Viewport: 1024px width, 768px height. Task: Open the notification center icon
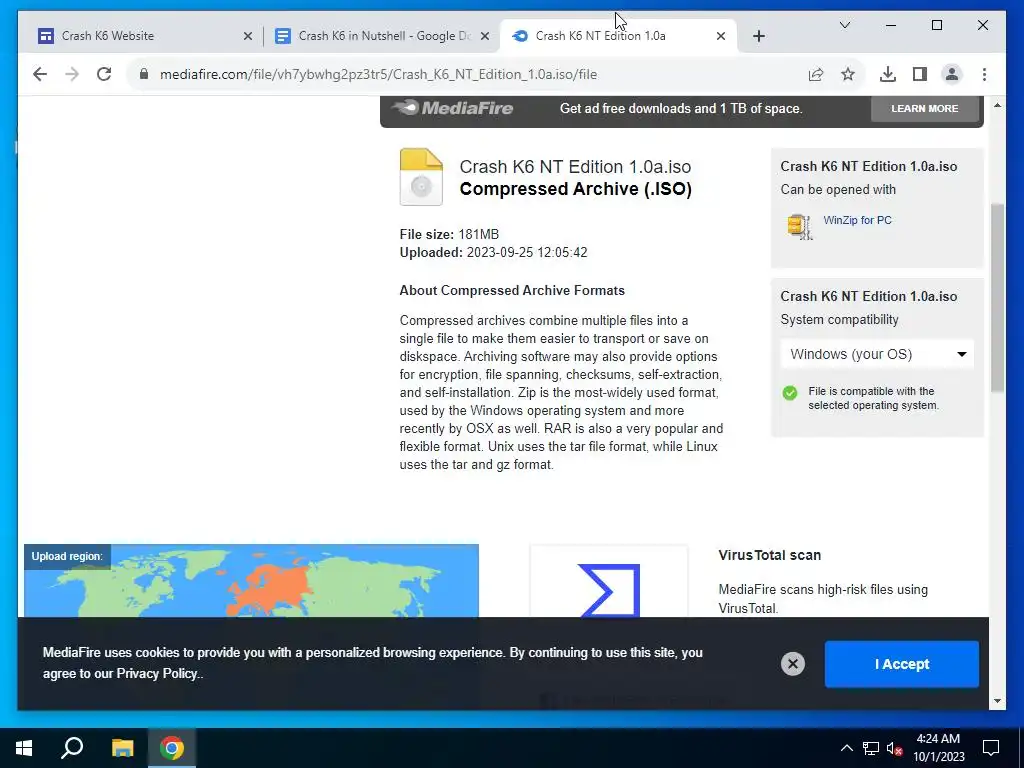click(x=991, y=748)
